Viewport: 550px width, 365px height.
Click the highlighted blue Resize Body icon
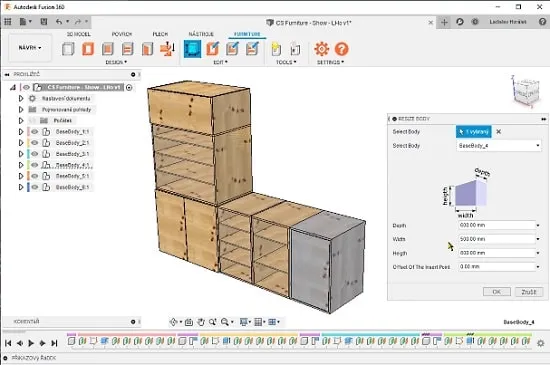(193, 49)
